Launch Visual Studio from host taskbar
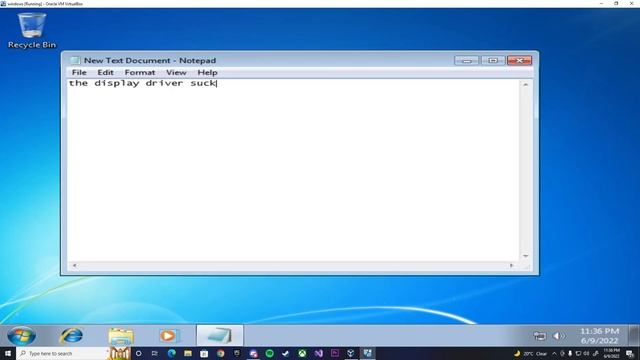 [x=318, y=353]
